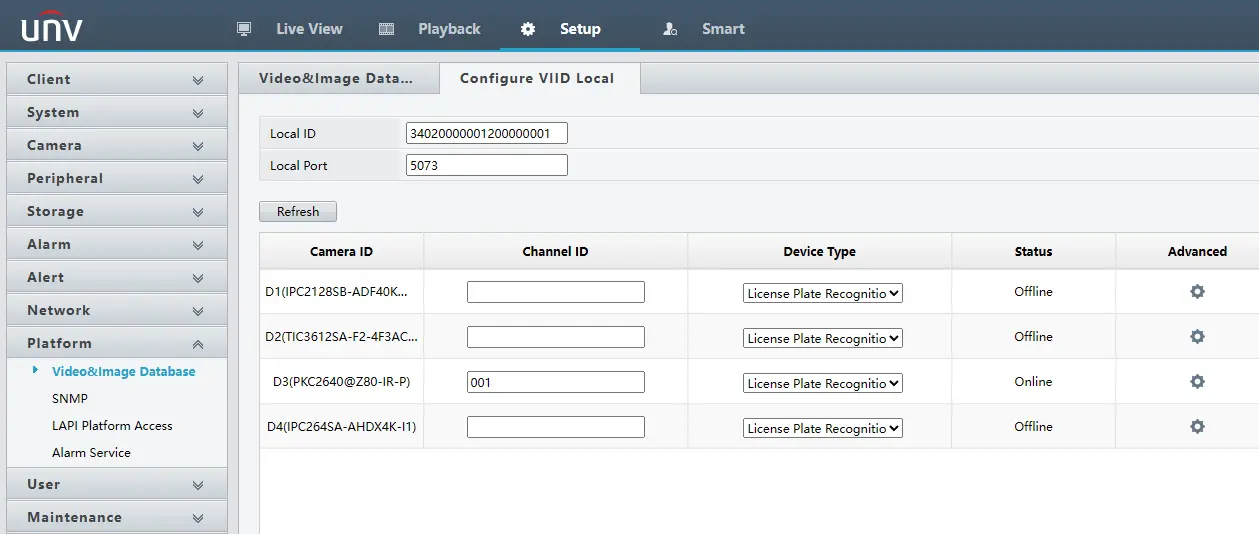Click the UNV logo
The height and width of the screenshot is (534, 1259).
pyautogui.click(x=52, y=27)
